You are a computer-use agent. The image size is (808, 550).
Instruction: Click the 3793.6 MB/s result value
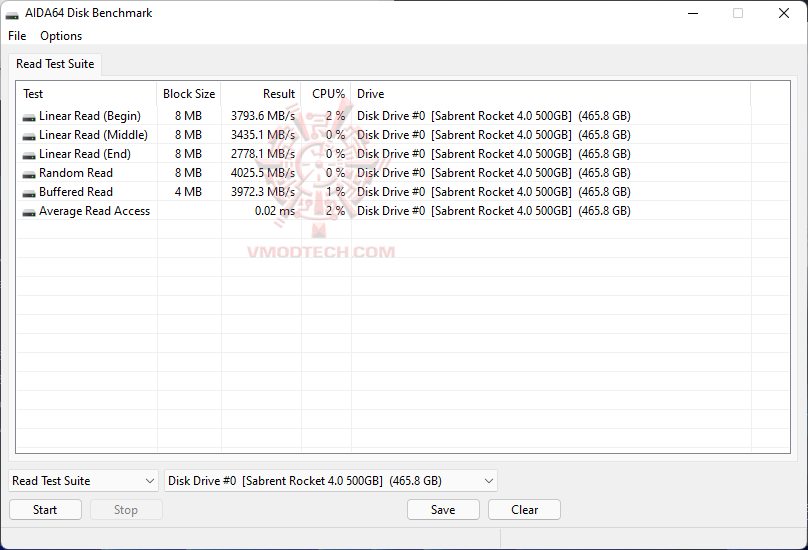click(263, 116)
